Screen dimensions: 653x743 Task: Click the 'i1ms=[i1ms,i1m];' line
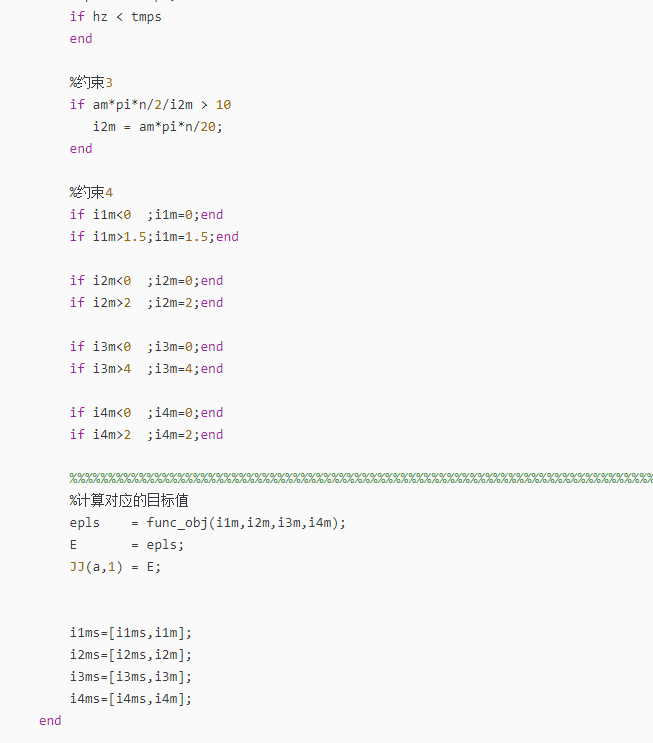(x=131, y=633)
